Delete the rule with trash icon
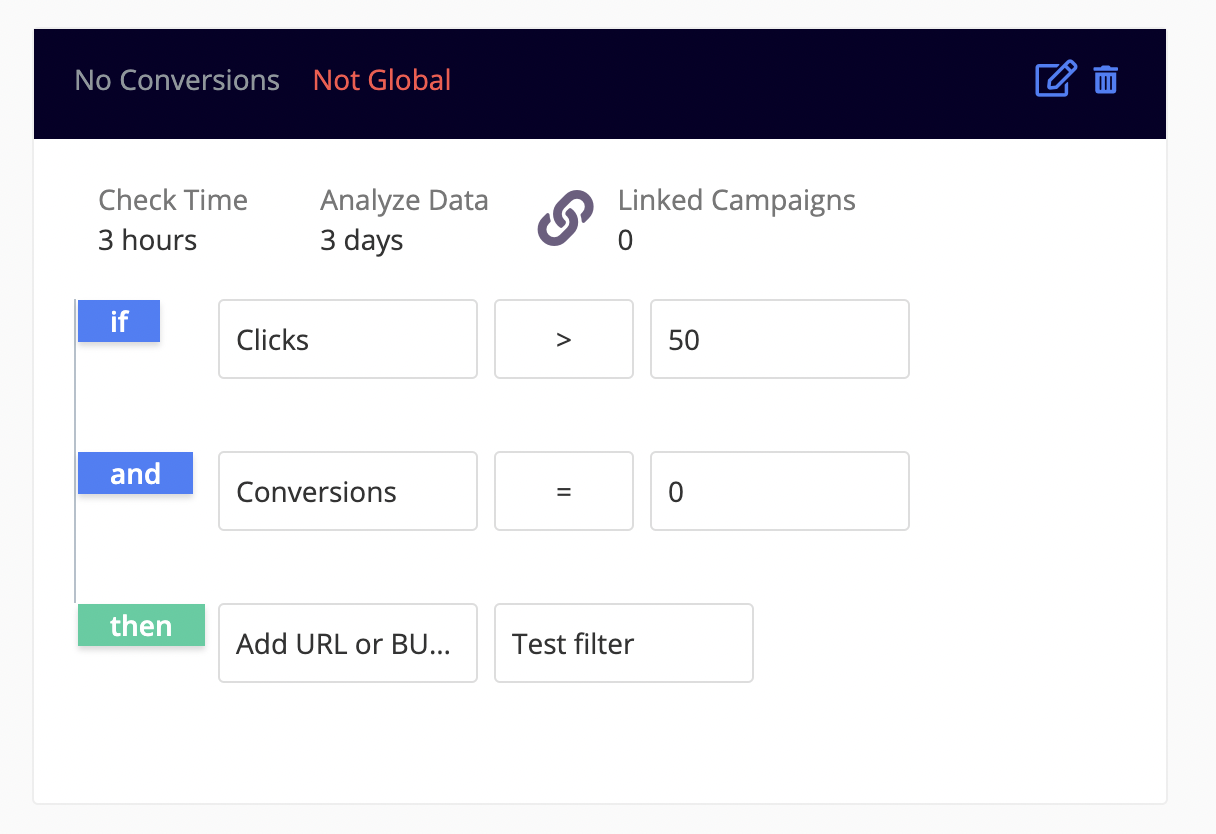1216x834 pixels. 1105,79
